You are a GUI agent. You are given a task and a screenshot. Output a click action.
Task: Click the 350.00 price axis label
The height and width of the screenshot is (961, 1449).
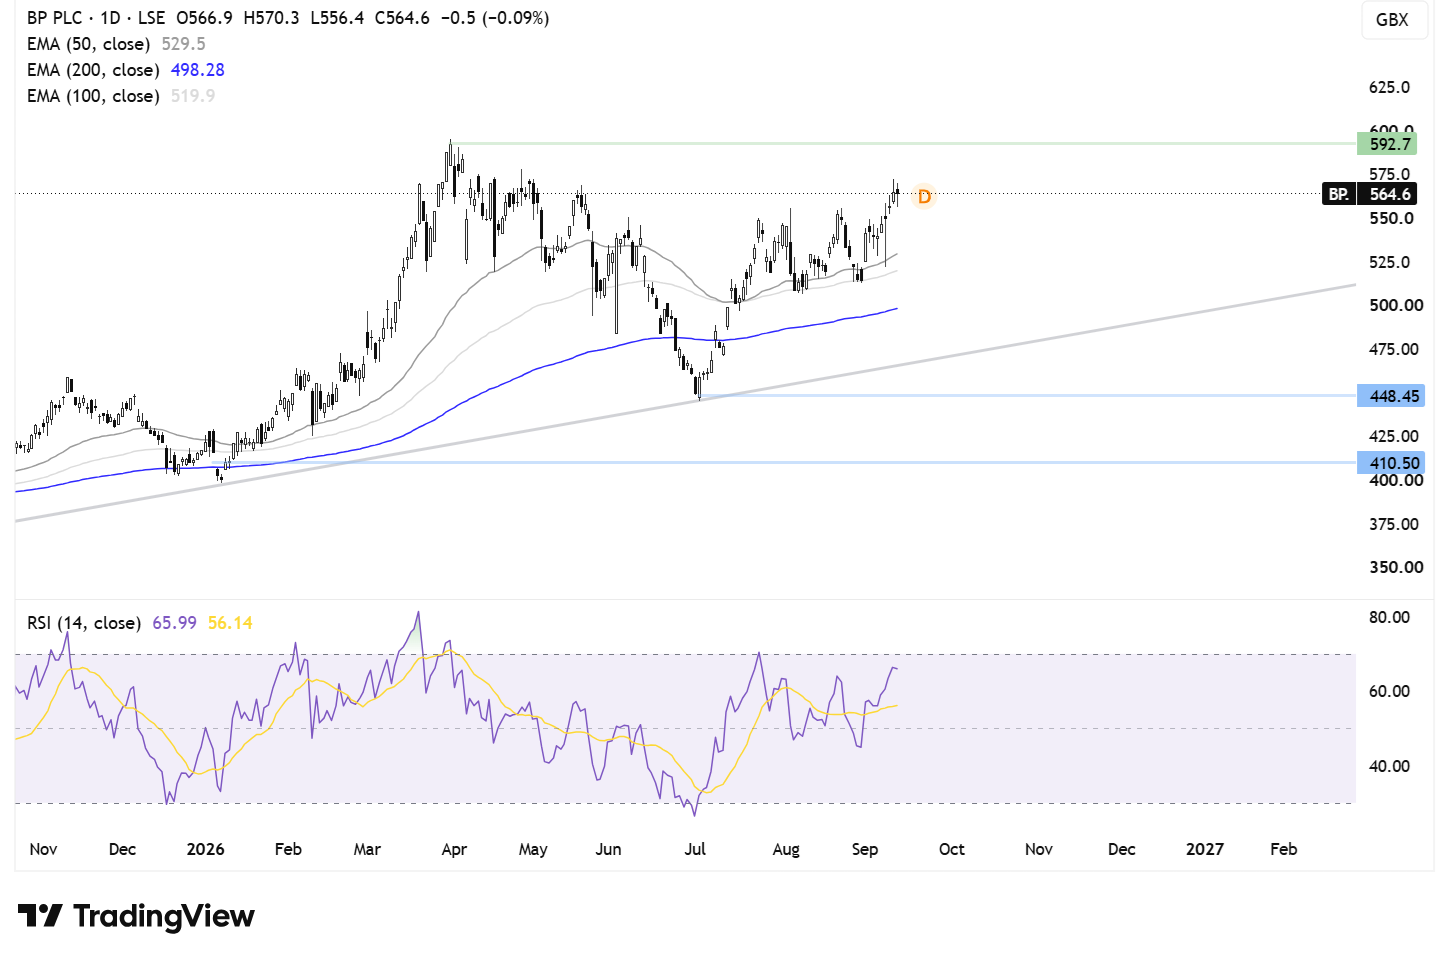pyautogui.click(x=1396, y=567)
